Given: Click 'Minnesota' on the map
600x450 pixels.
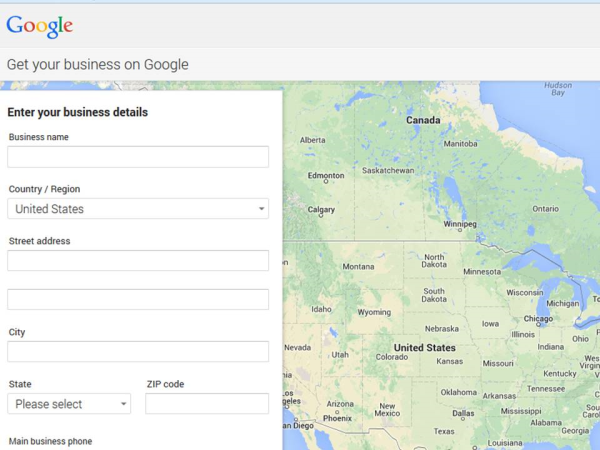Looking at the screenshot, I should point(482,272).
